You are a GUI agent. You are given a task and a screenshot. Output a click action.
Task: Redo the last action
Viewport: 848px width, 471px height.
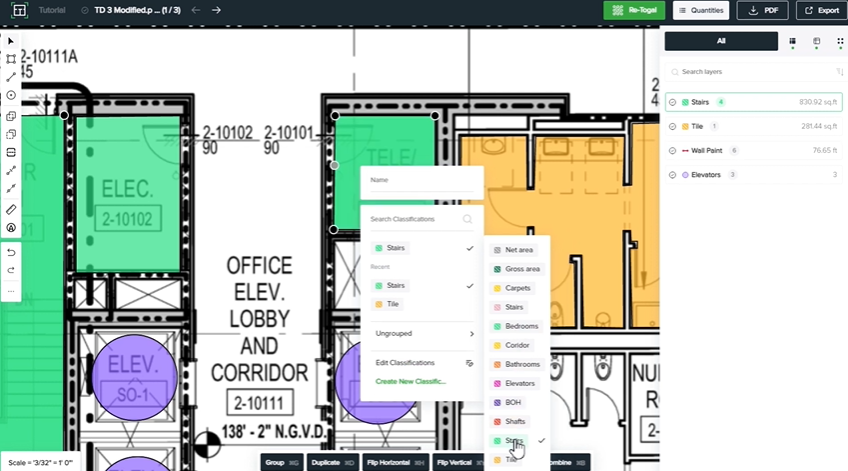[x=11, y=270]
